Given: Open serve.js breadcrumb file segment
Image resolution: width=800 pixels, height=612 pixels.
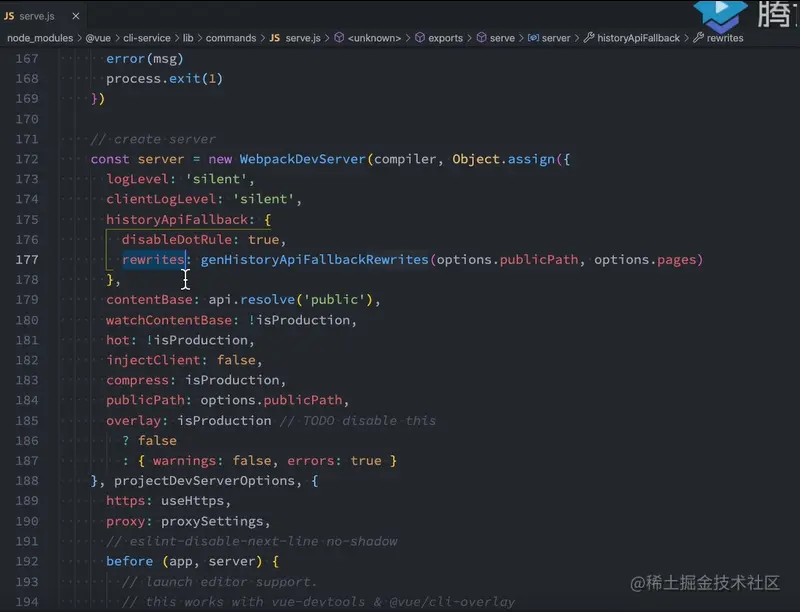Looking at the screenshot, I should pos(303,38).
